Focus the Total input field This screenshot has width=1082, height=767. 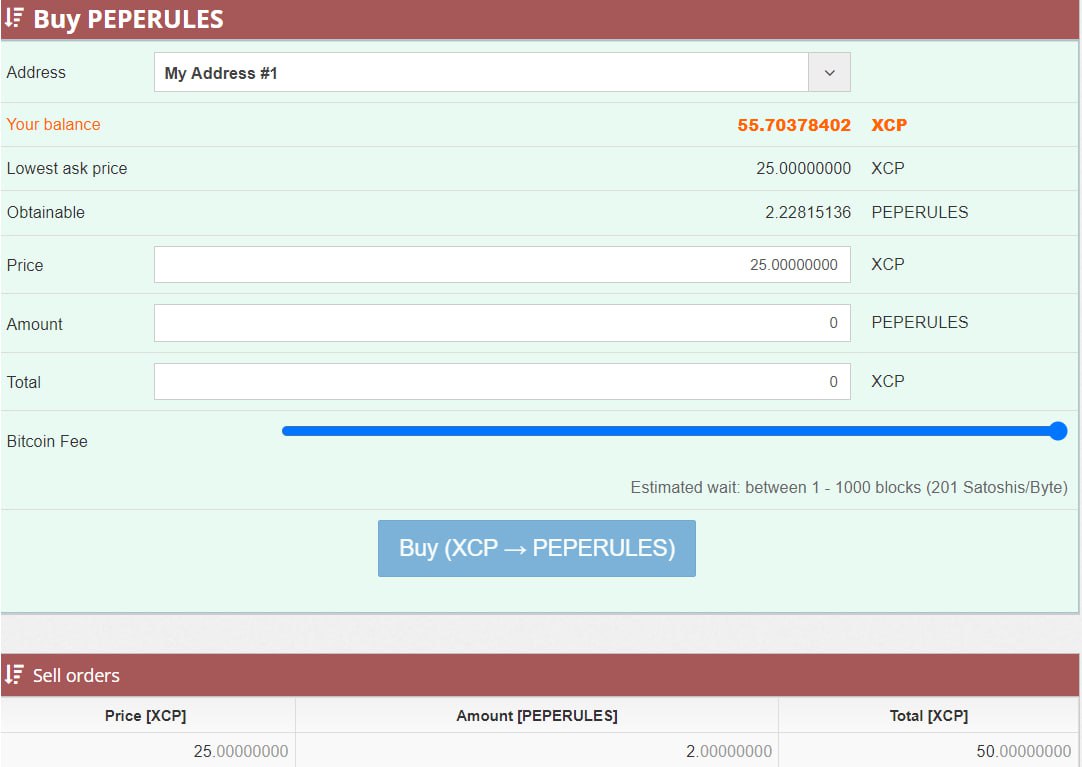tap(502, 381)
